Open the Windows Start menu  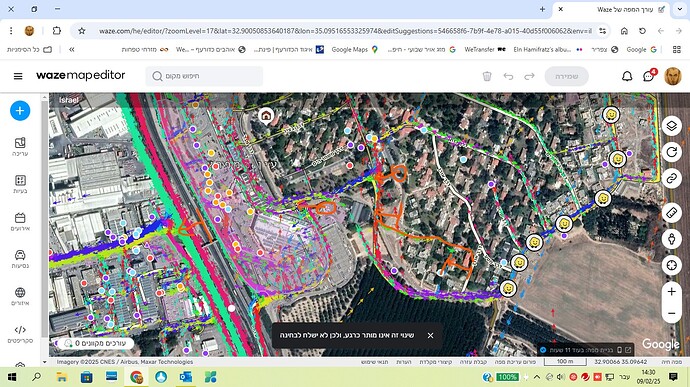(12, 377)
